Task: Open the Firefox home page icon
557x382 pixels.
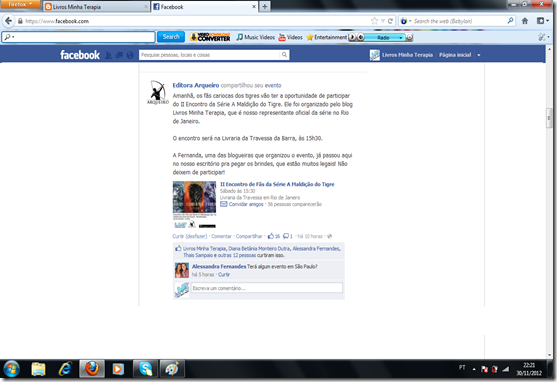Action: click(525, 21)
